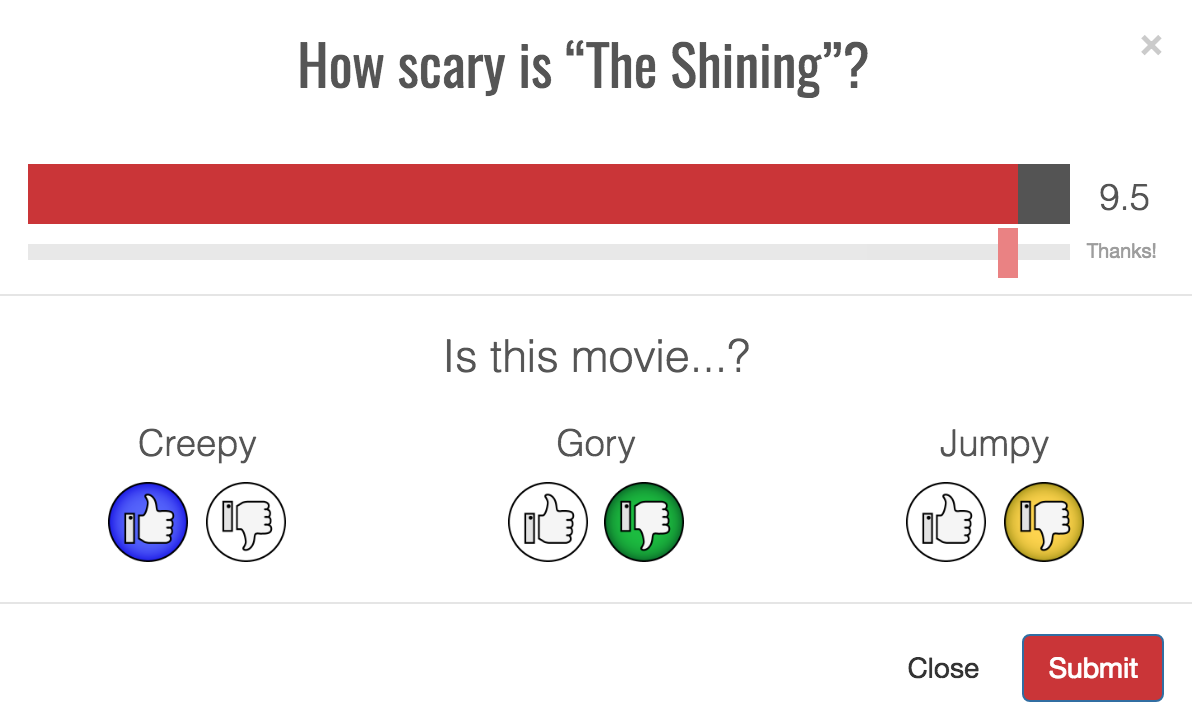Choose the Jumpy thumbs-up icon

point(946,522)
